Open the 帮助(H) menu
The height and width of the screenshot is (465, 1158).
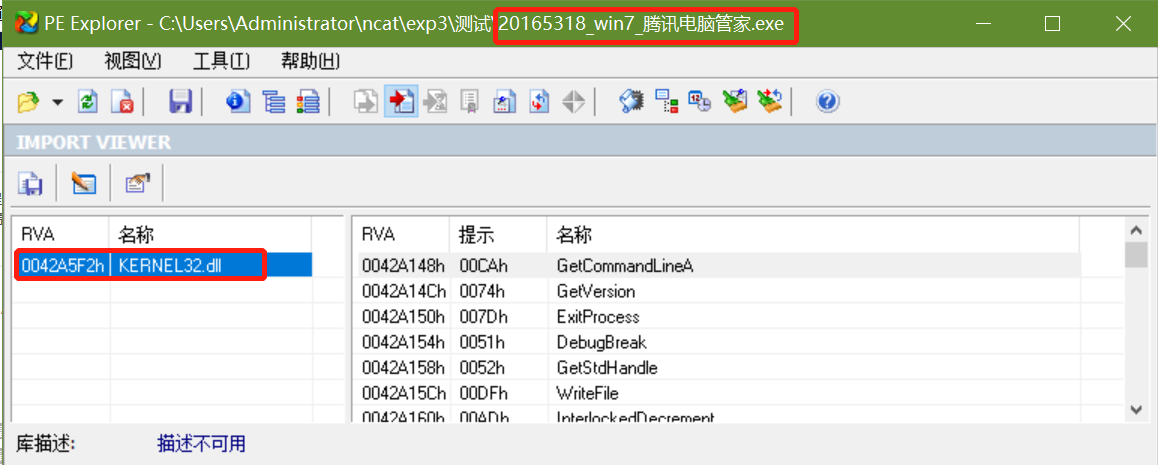[311, 61]
